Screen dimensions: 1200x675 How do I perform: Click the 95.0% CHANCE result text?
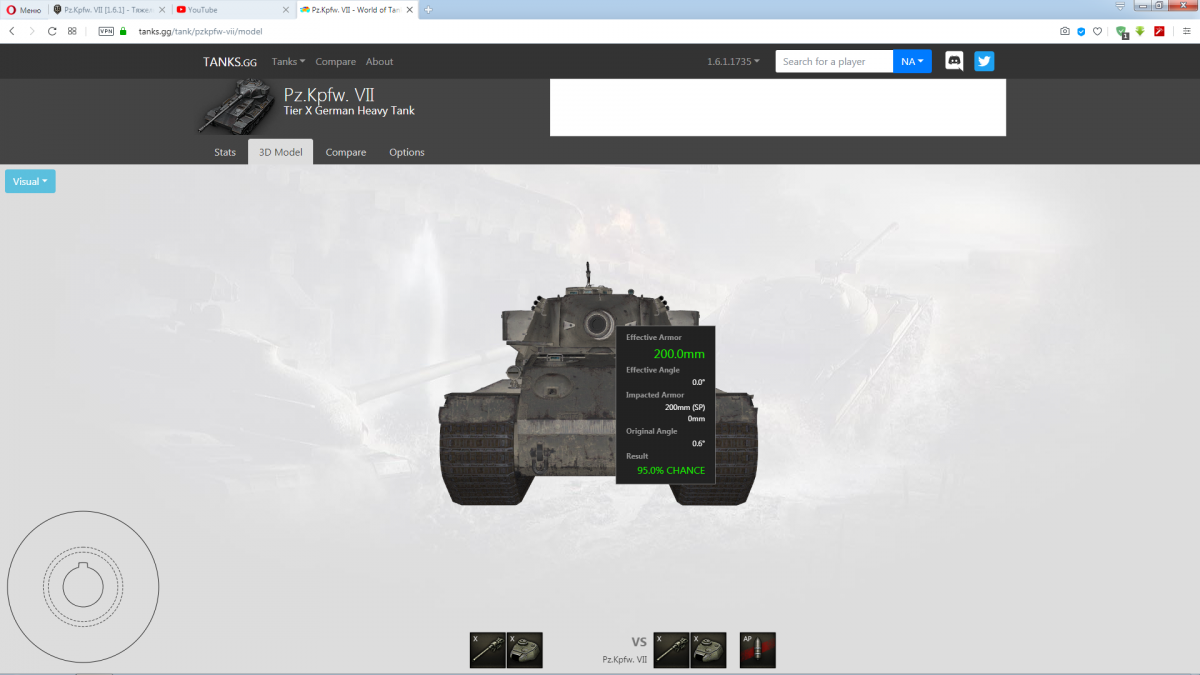coord(671,470)
